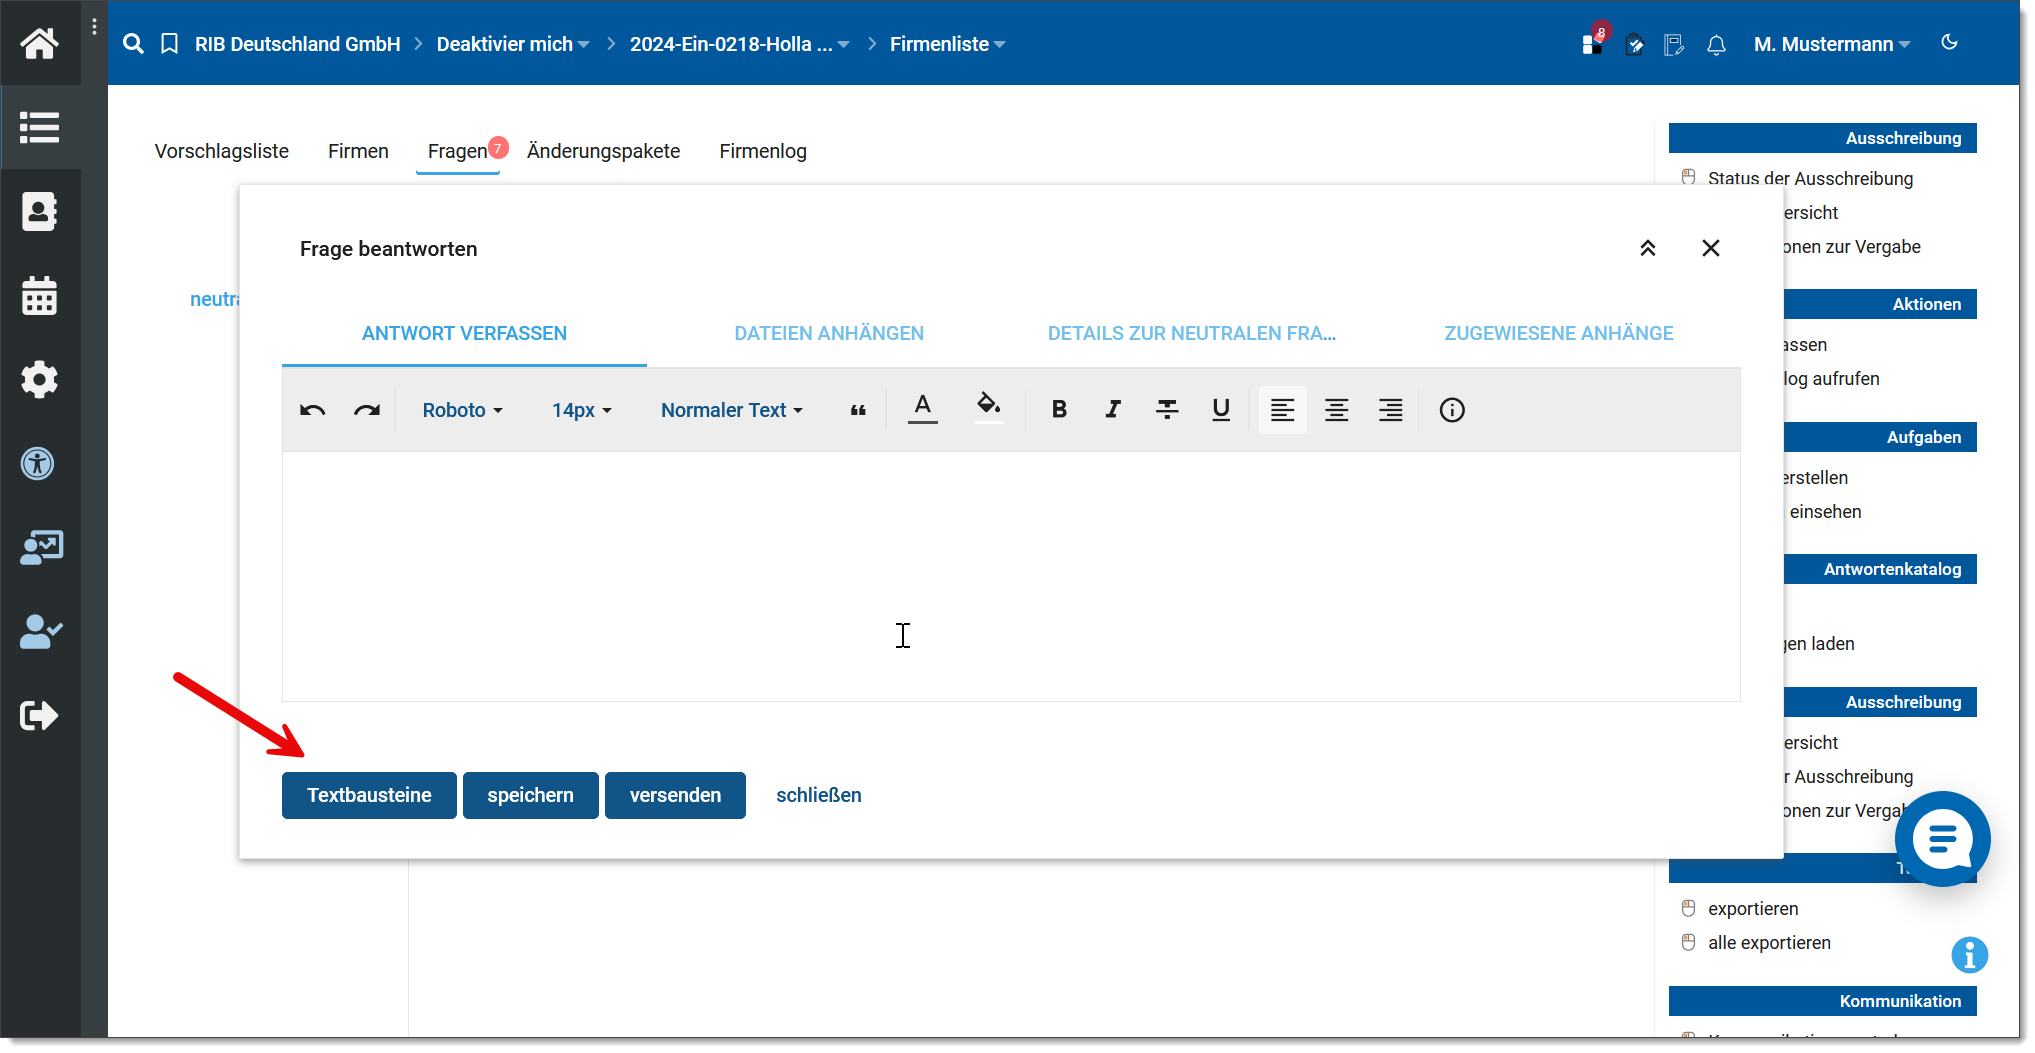Open the home icon in sidebar

click(x=40, y=44)
